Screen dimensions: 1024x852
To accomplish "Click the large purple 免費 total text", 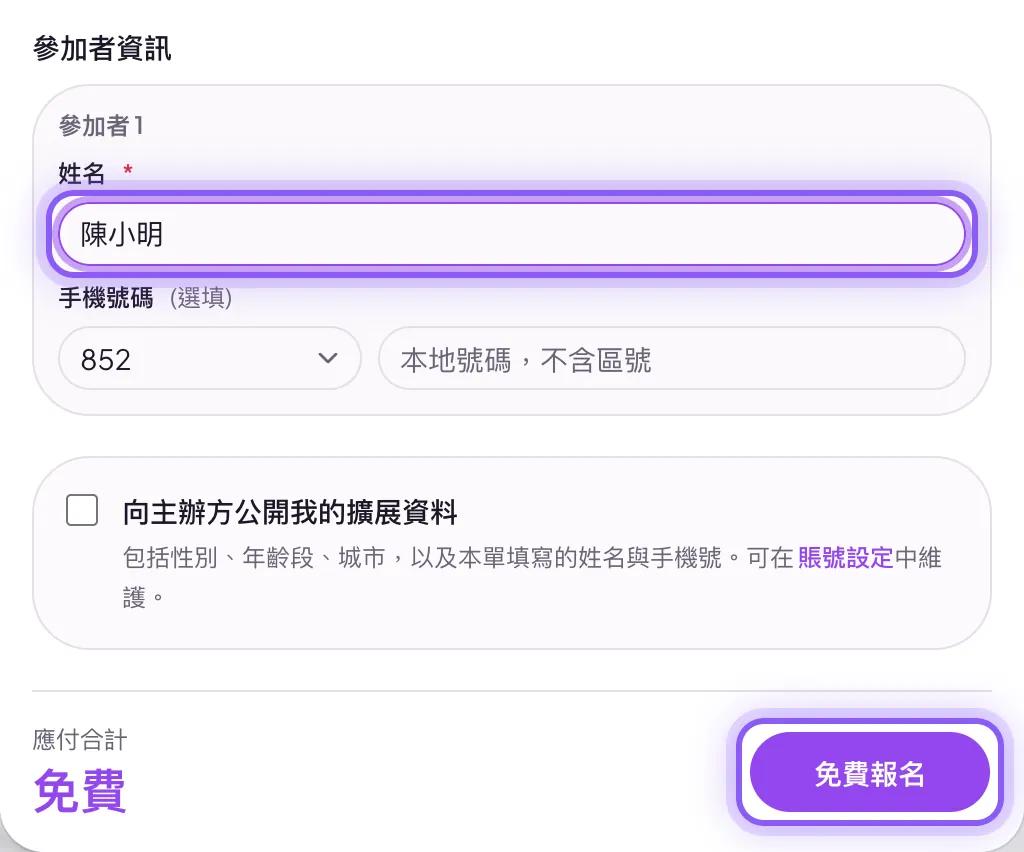I will (79, 791).
